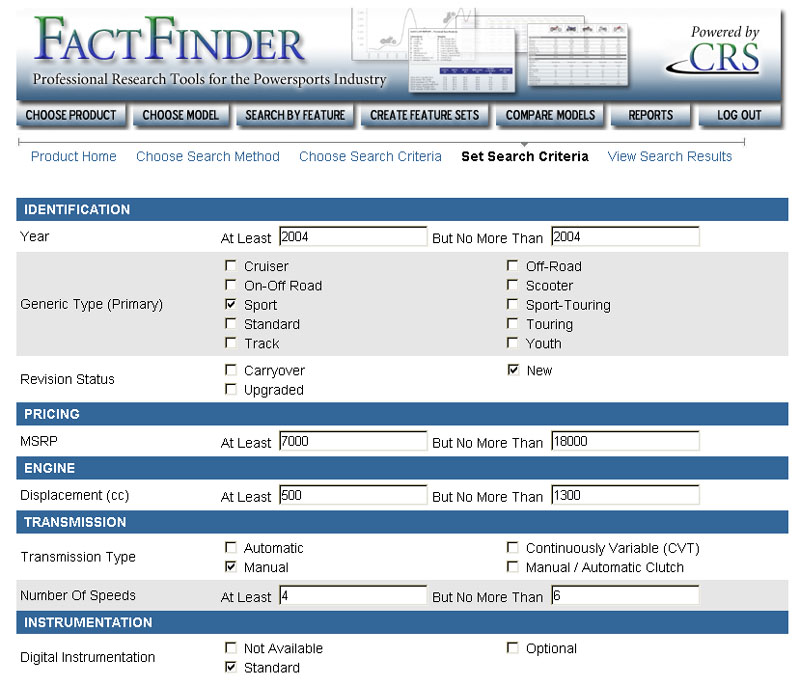800x686 pixels.
Task: Click the Revision Status label
Action: (x=67, y=379)
